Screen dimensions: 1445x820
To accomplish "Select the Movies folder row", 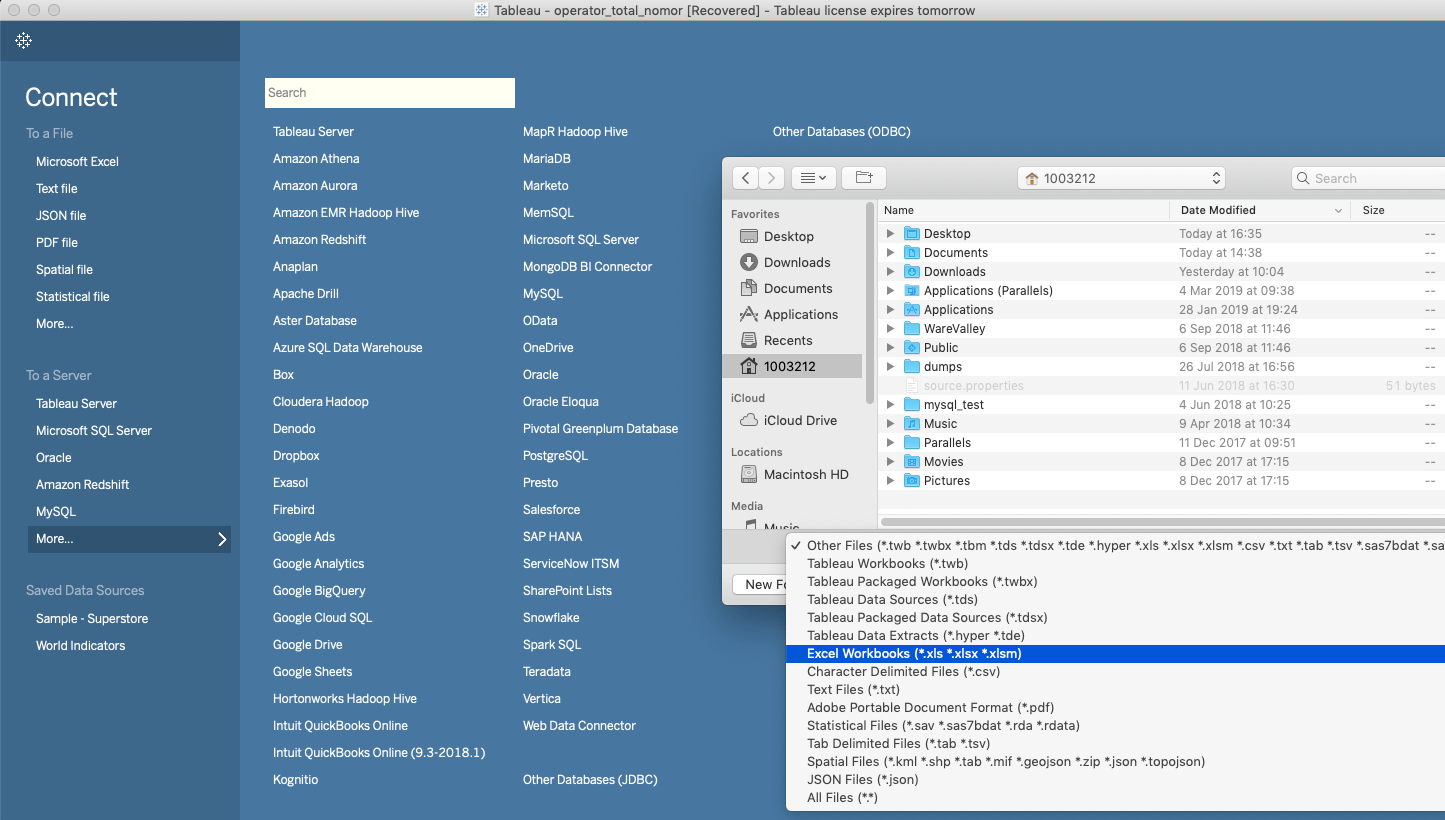I will click(1161, 462).
